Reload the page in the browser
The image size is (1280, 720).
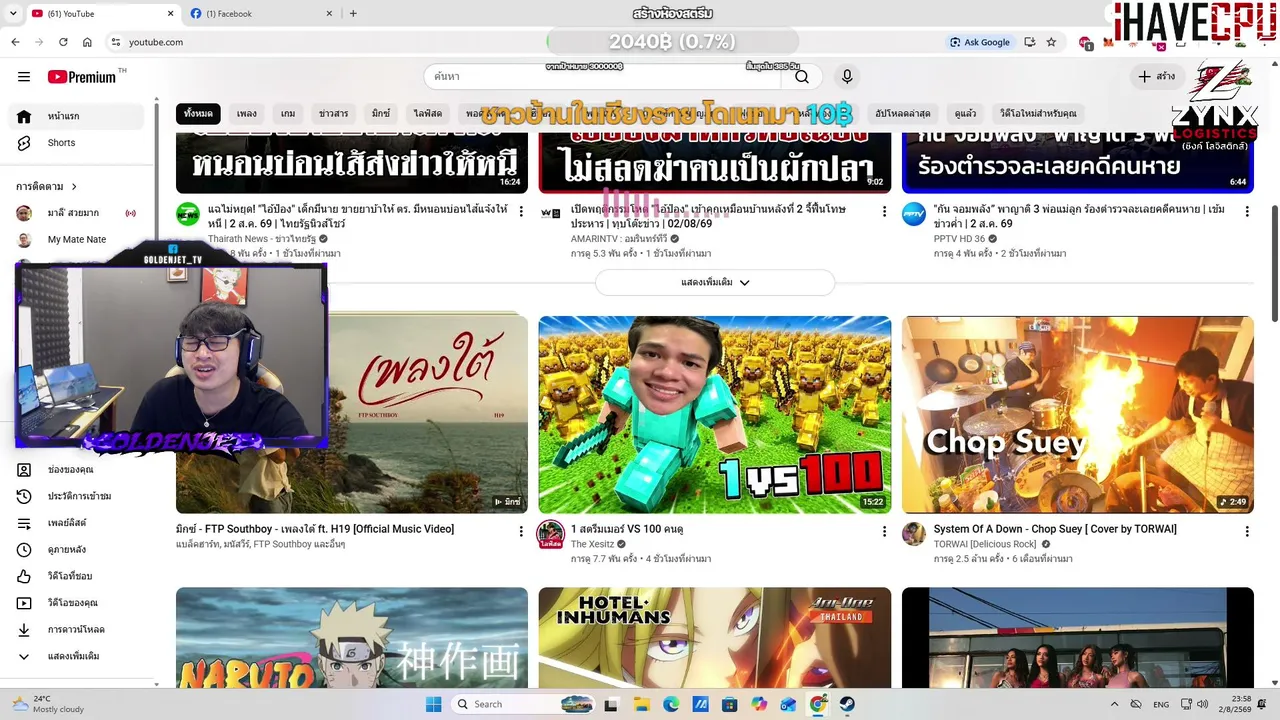[x=63, y=42]
